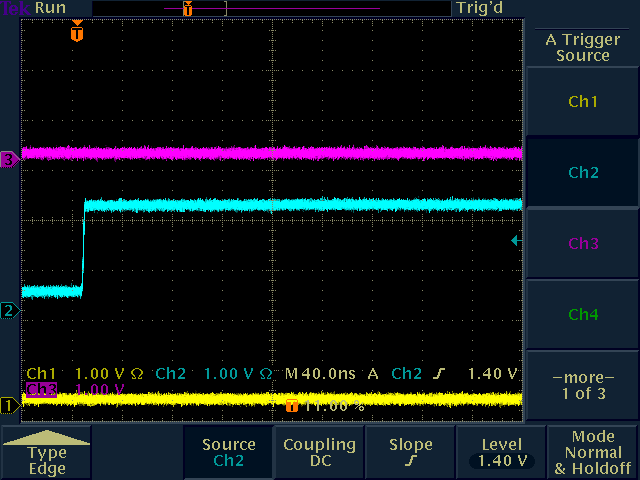This screenshot has width=640, height=480.
Task: Open the Mode Normal & Holdoff menu
Action: pyautogui.click(x=593, y=452)
